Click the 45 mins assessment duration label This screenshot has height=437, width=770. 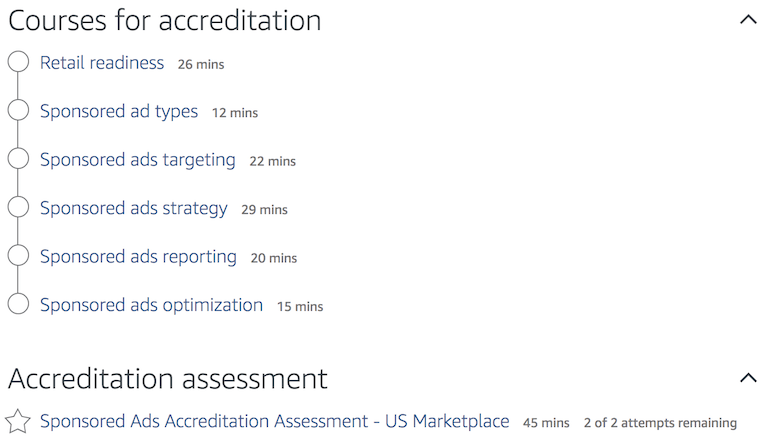click(x=546, y=423)
